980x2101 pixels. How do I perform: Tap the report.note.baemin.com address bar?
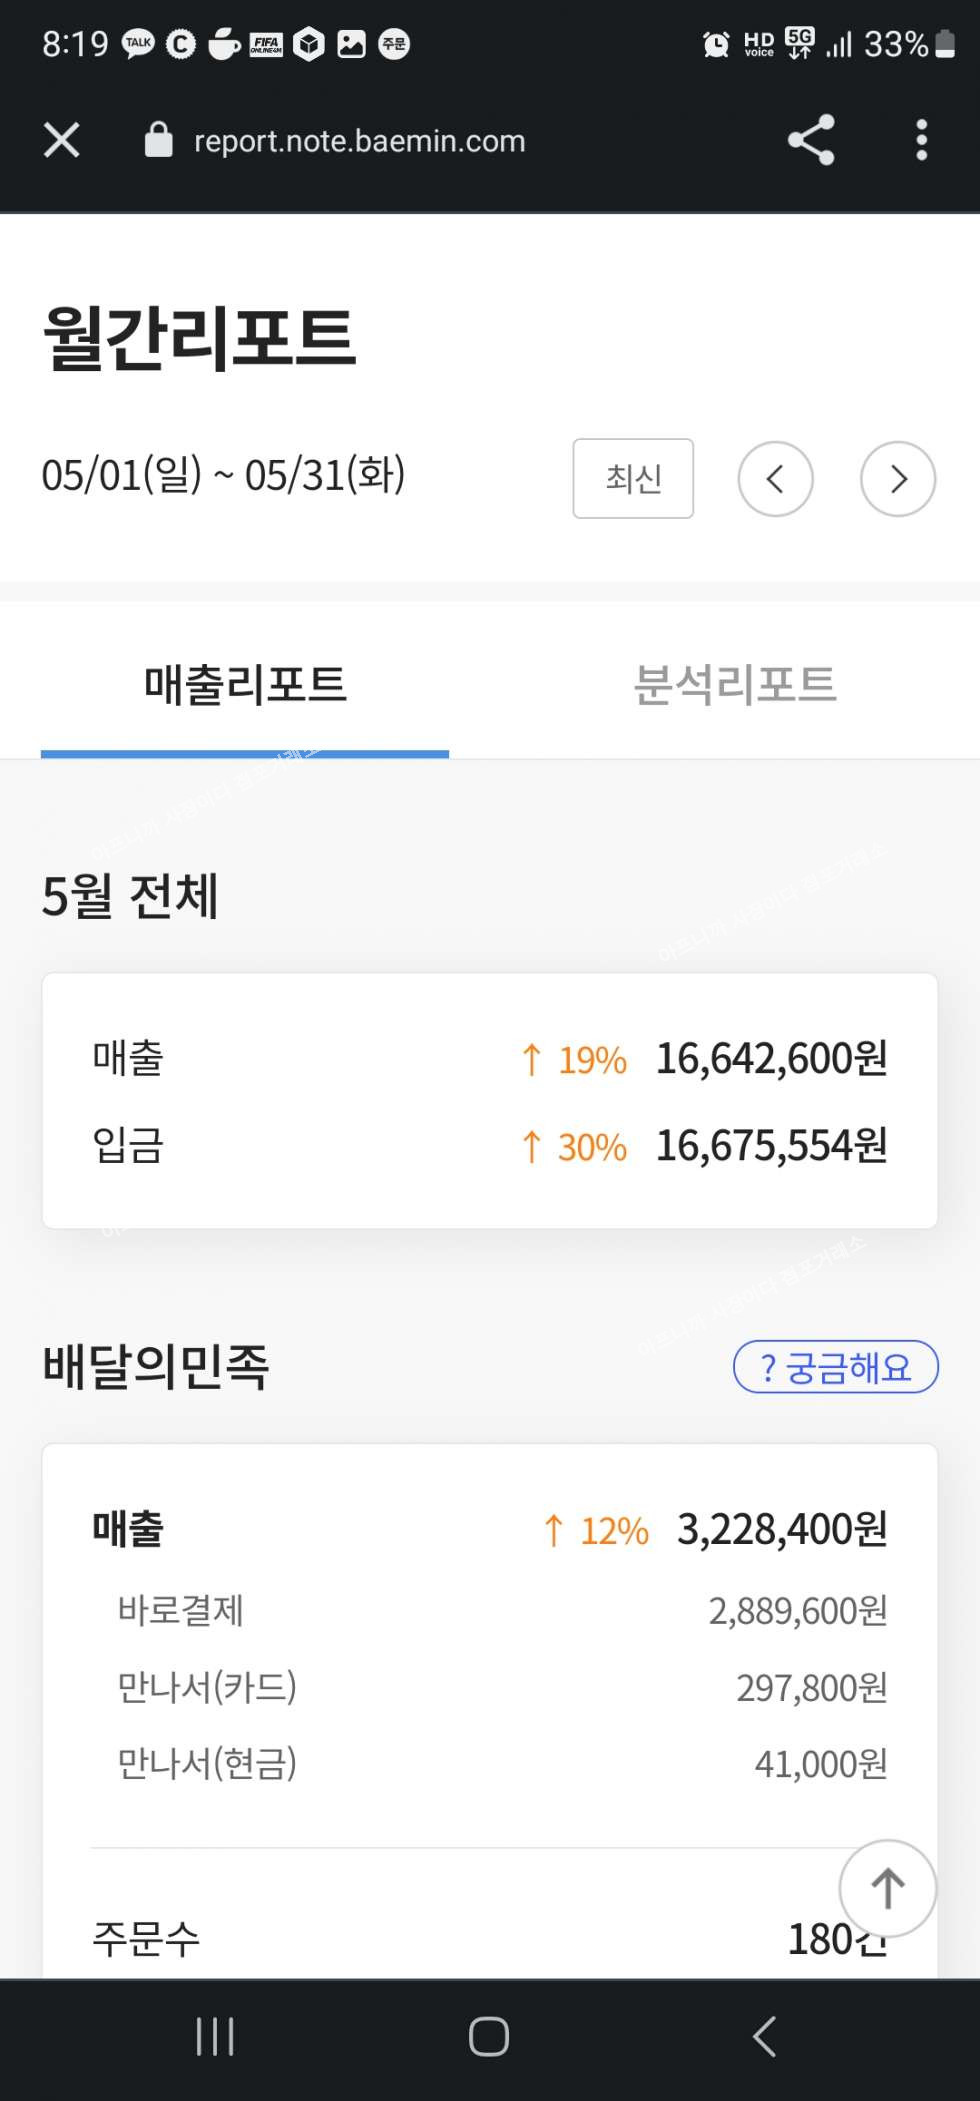coord(359,141)
